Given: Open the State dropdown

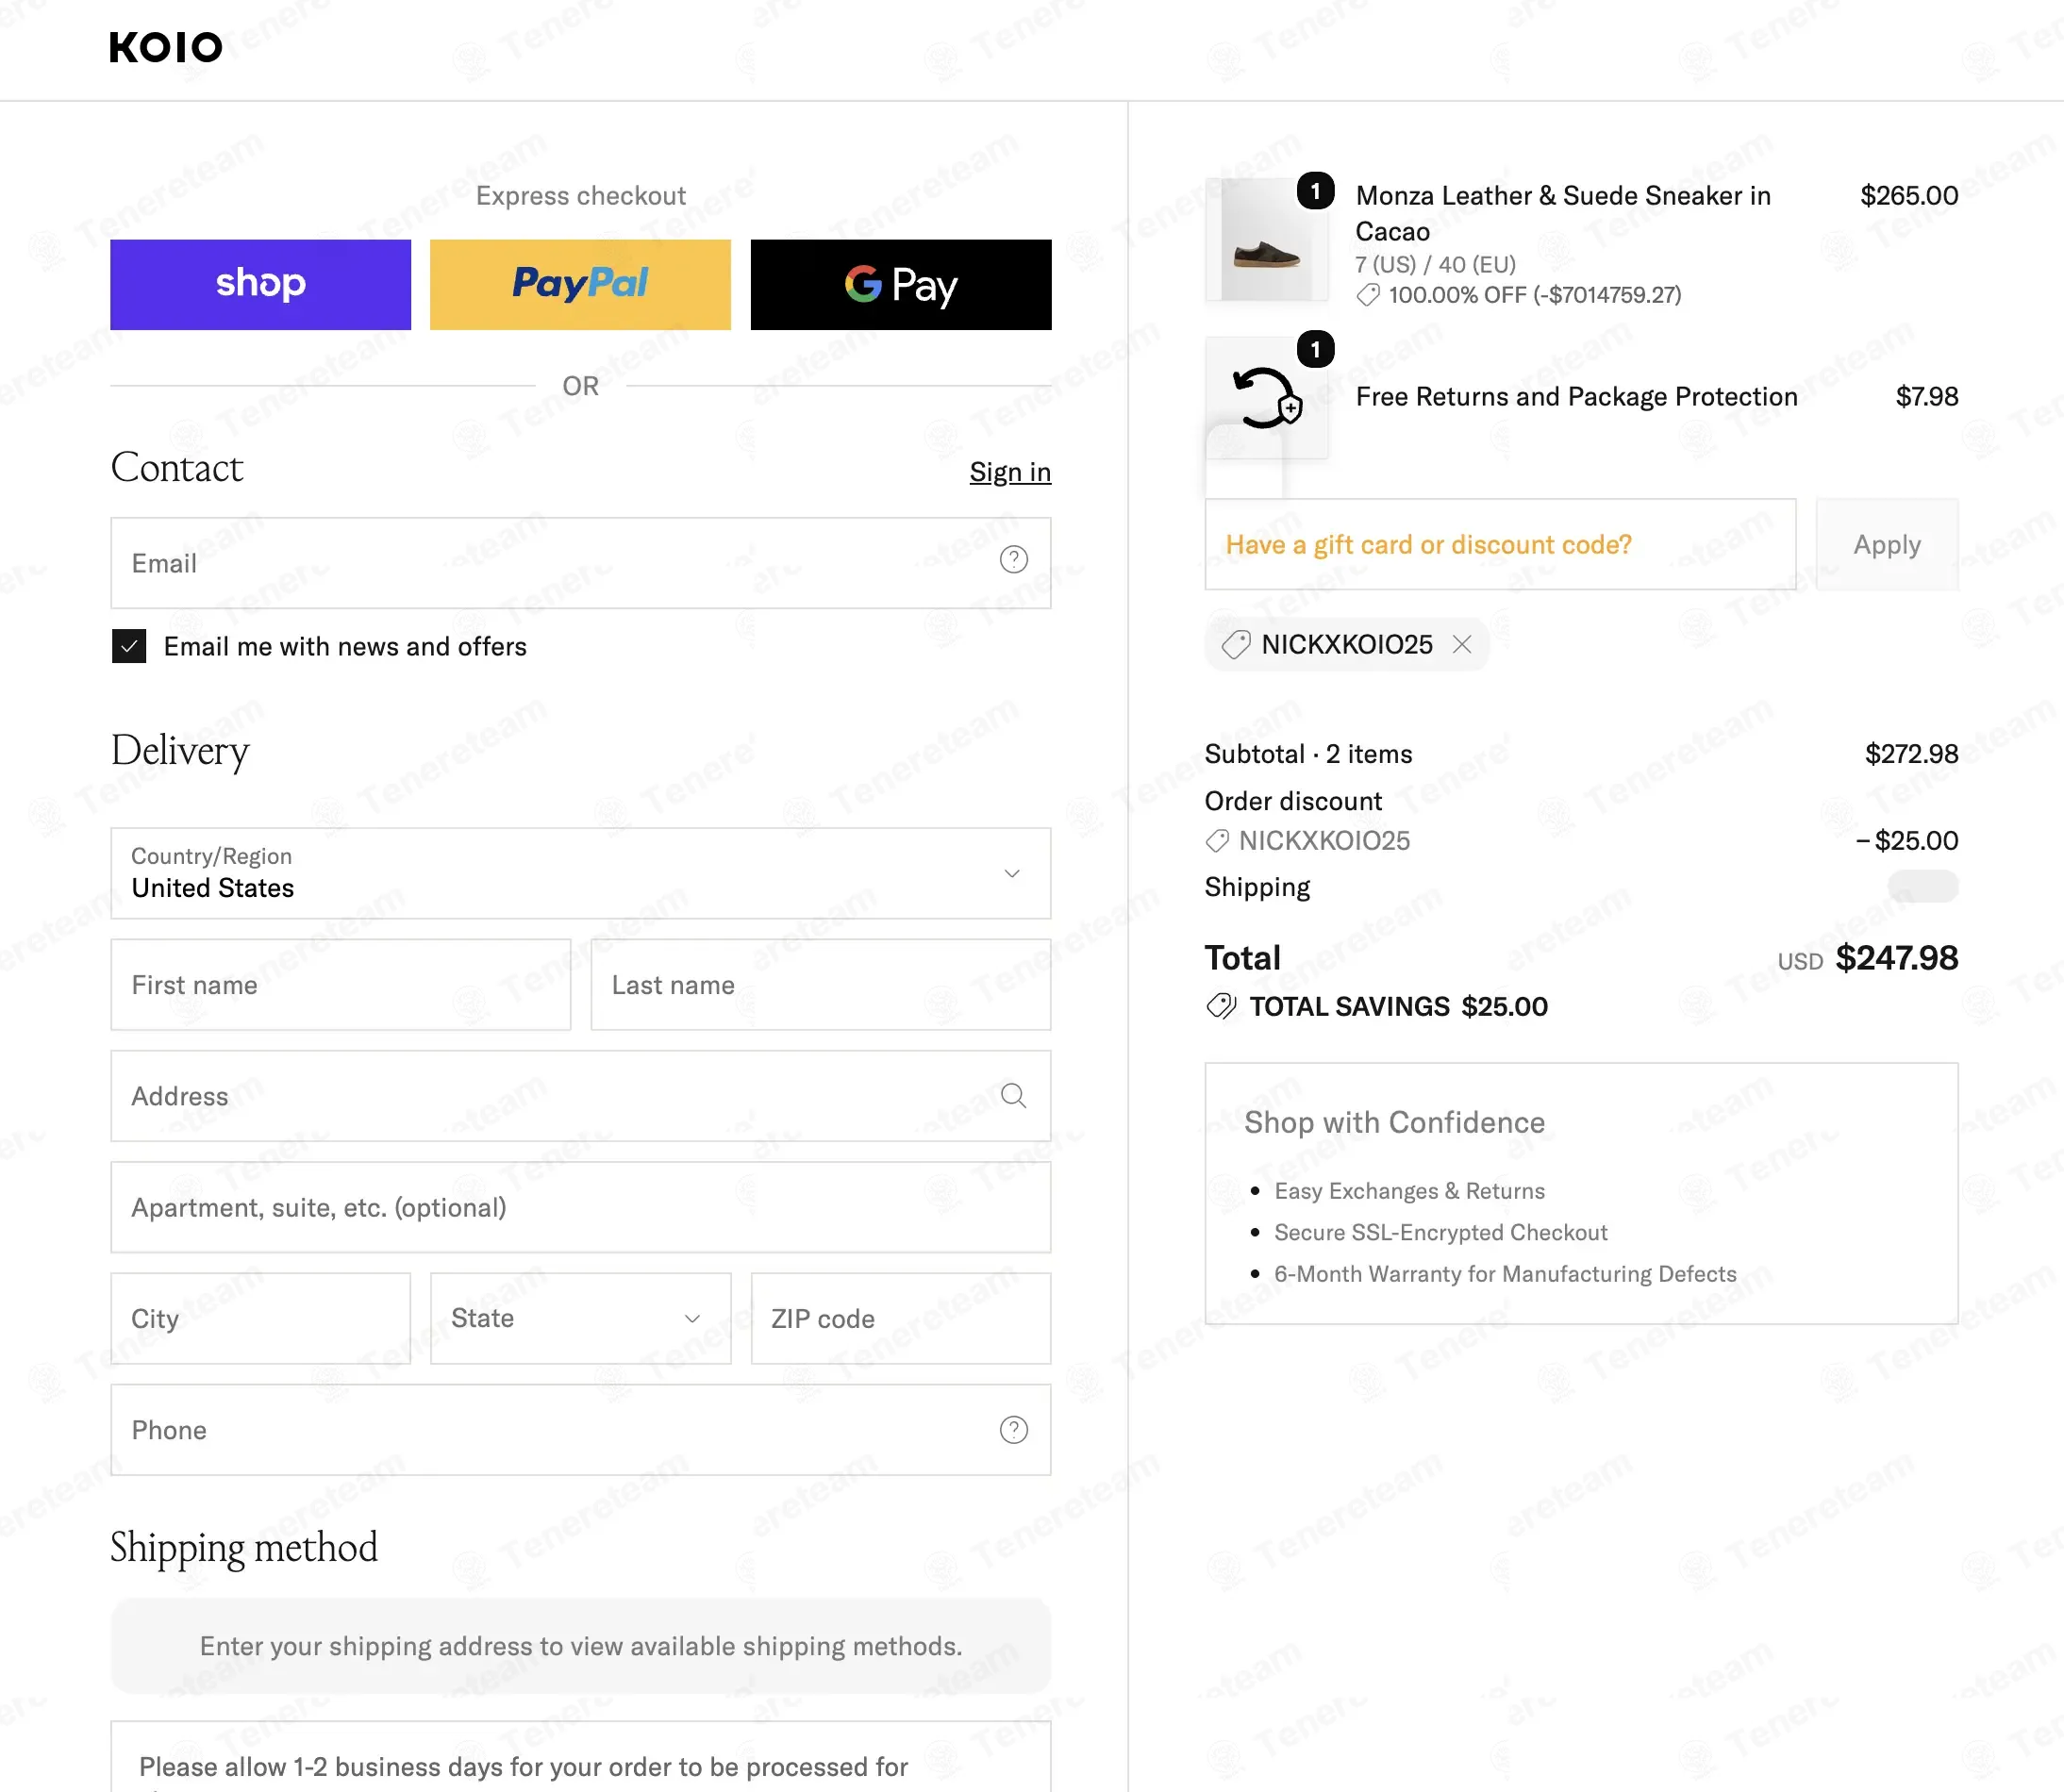Looking at the screenshot, I should (x=580, y=1318).
